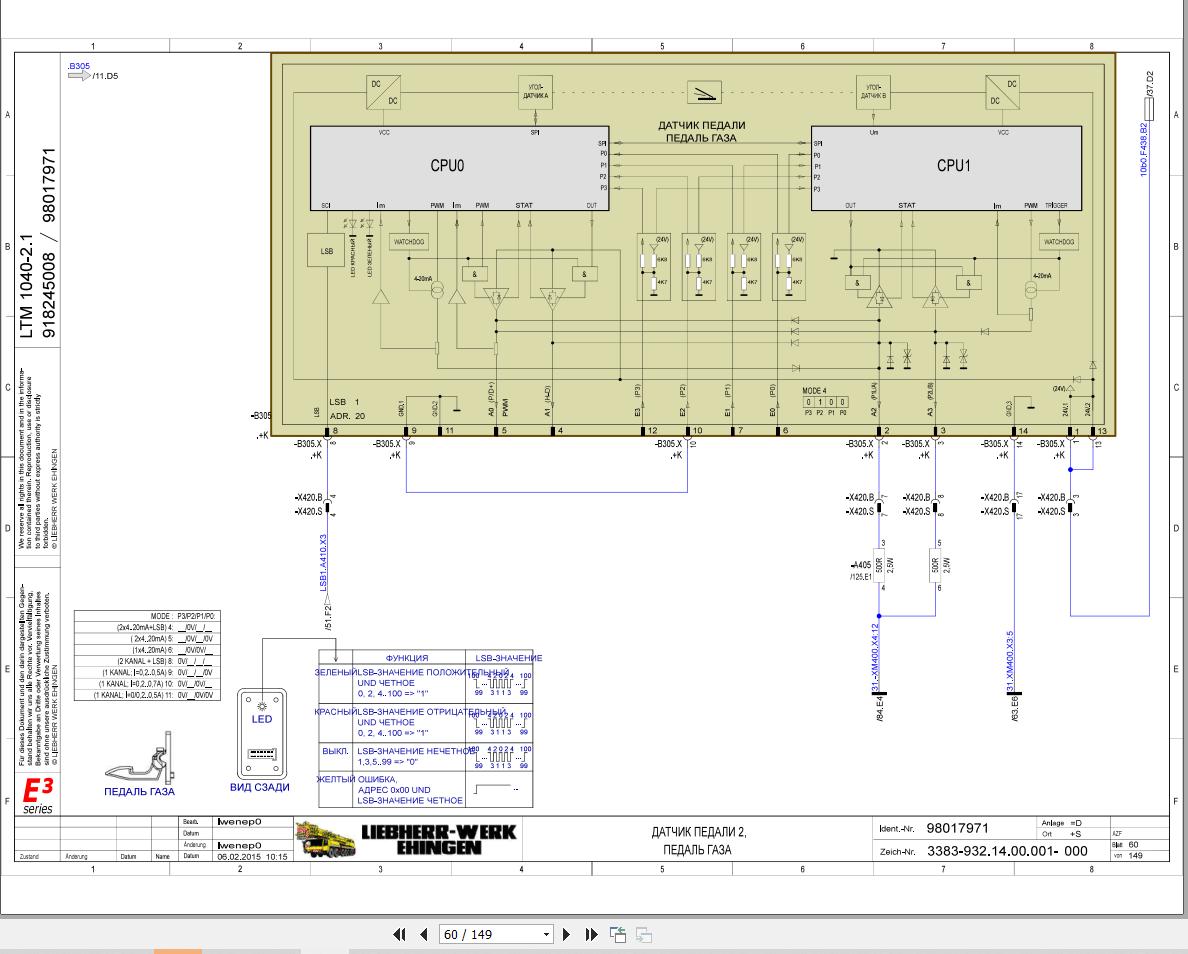Click the CPU1 block
The width and height of the screenshot is (1188, 954).
click(x=946, y=168)
